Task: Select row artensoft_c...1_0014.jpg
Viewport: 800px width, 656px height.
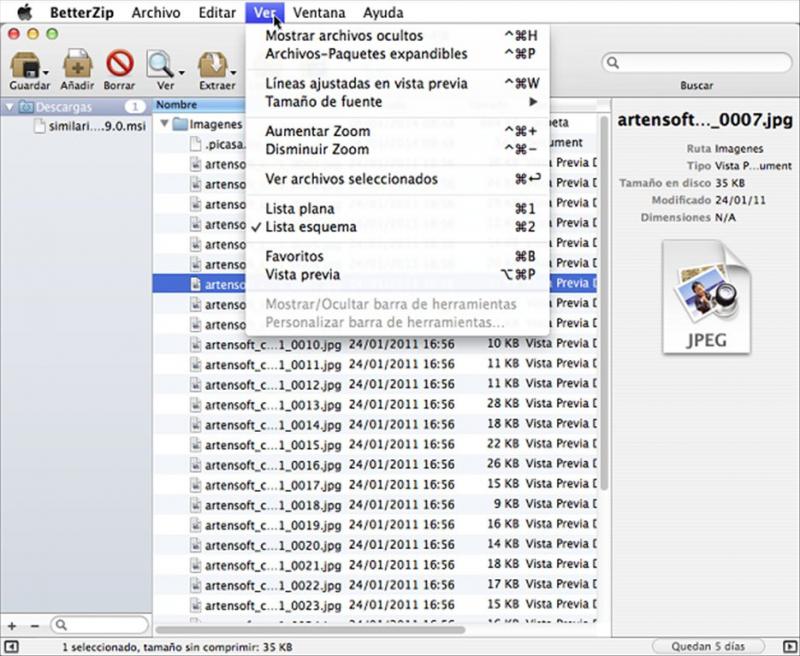Action: click(375, 425)
